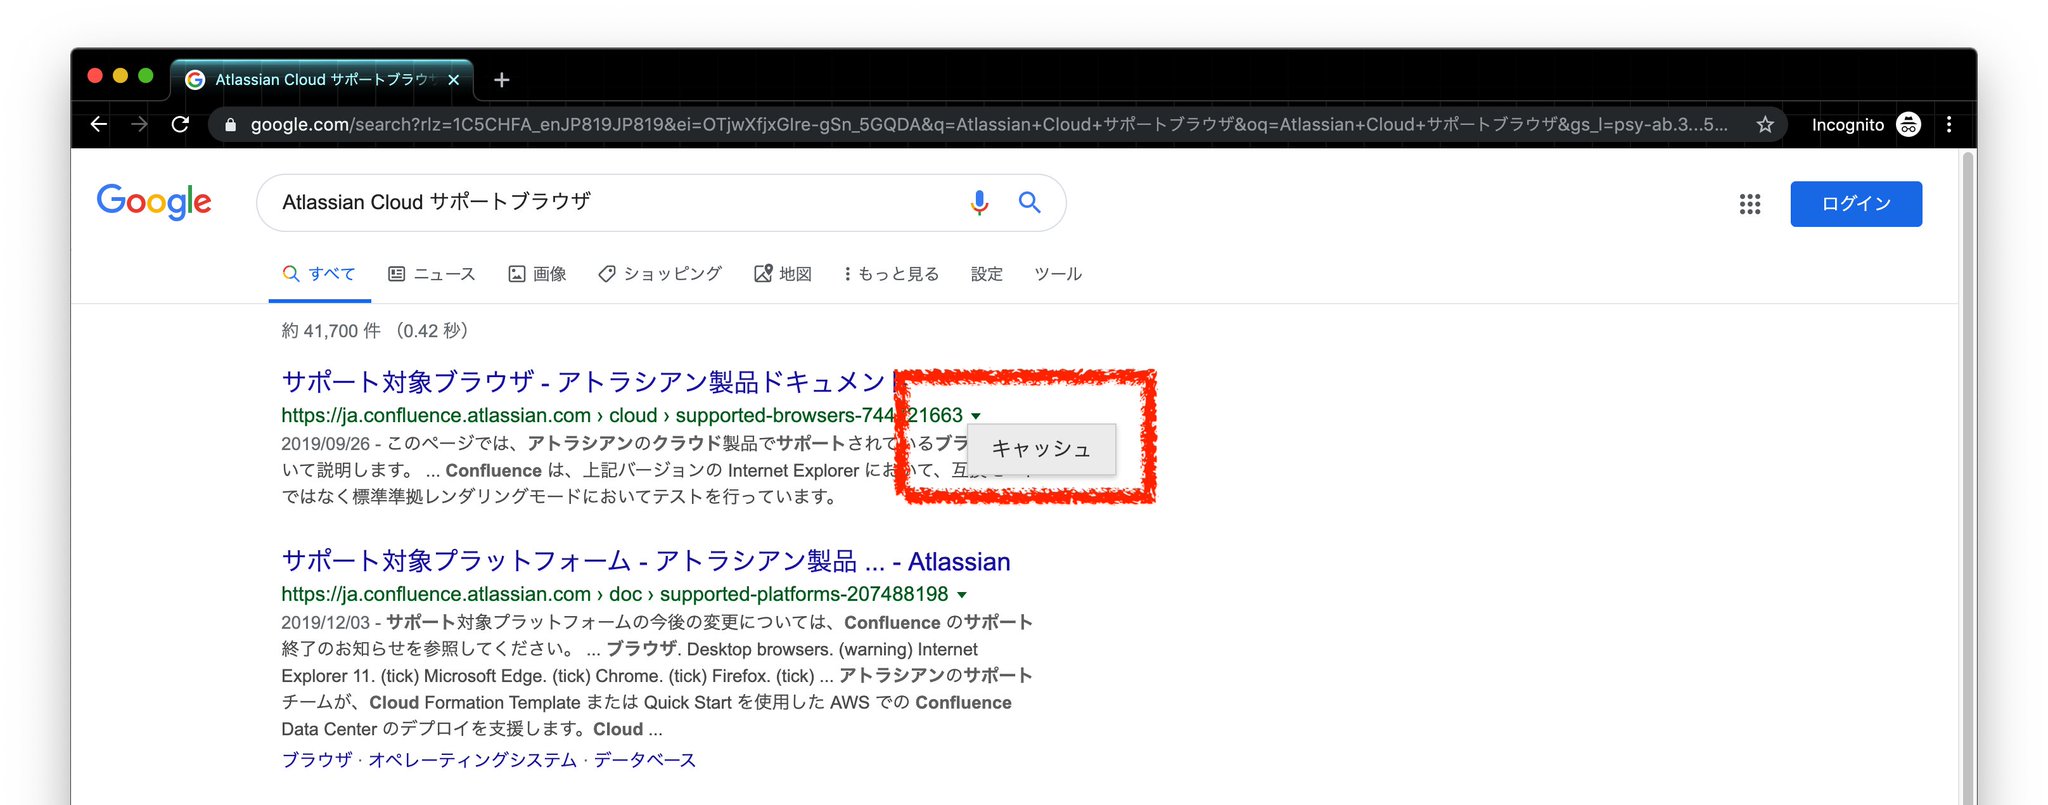This screenshot has height=805, width=2048.
Task: Open the Incognito profile icon
Action: coord(1908,124)
